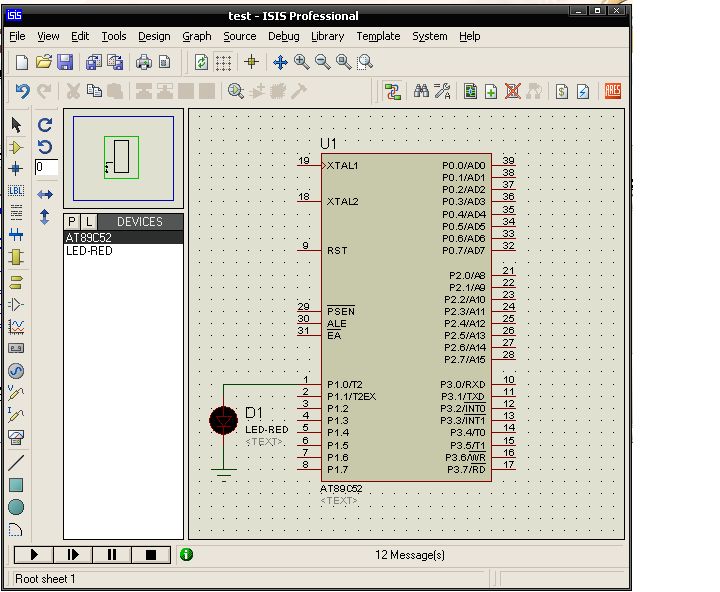Open the Bill of Materials icon

[x=562, y=91]
